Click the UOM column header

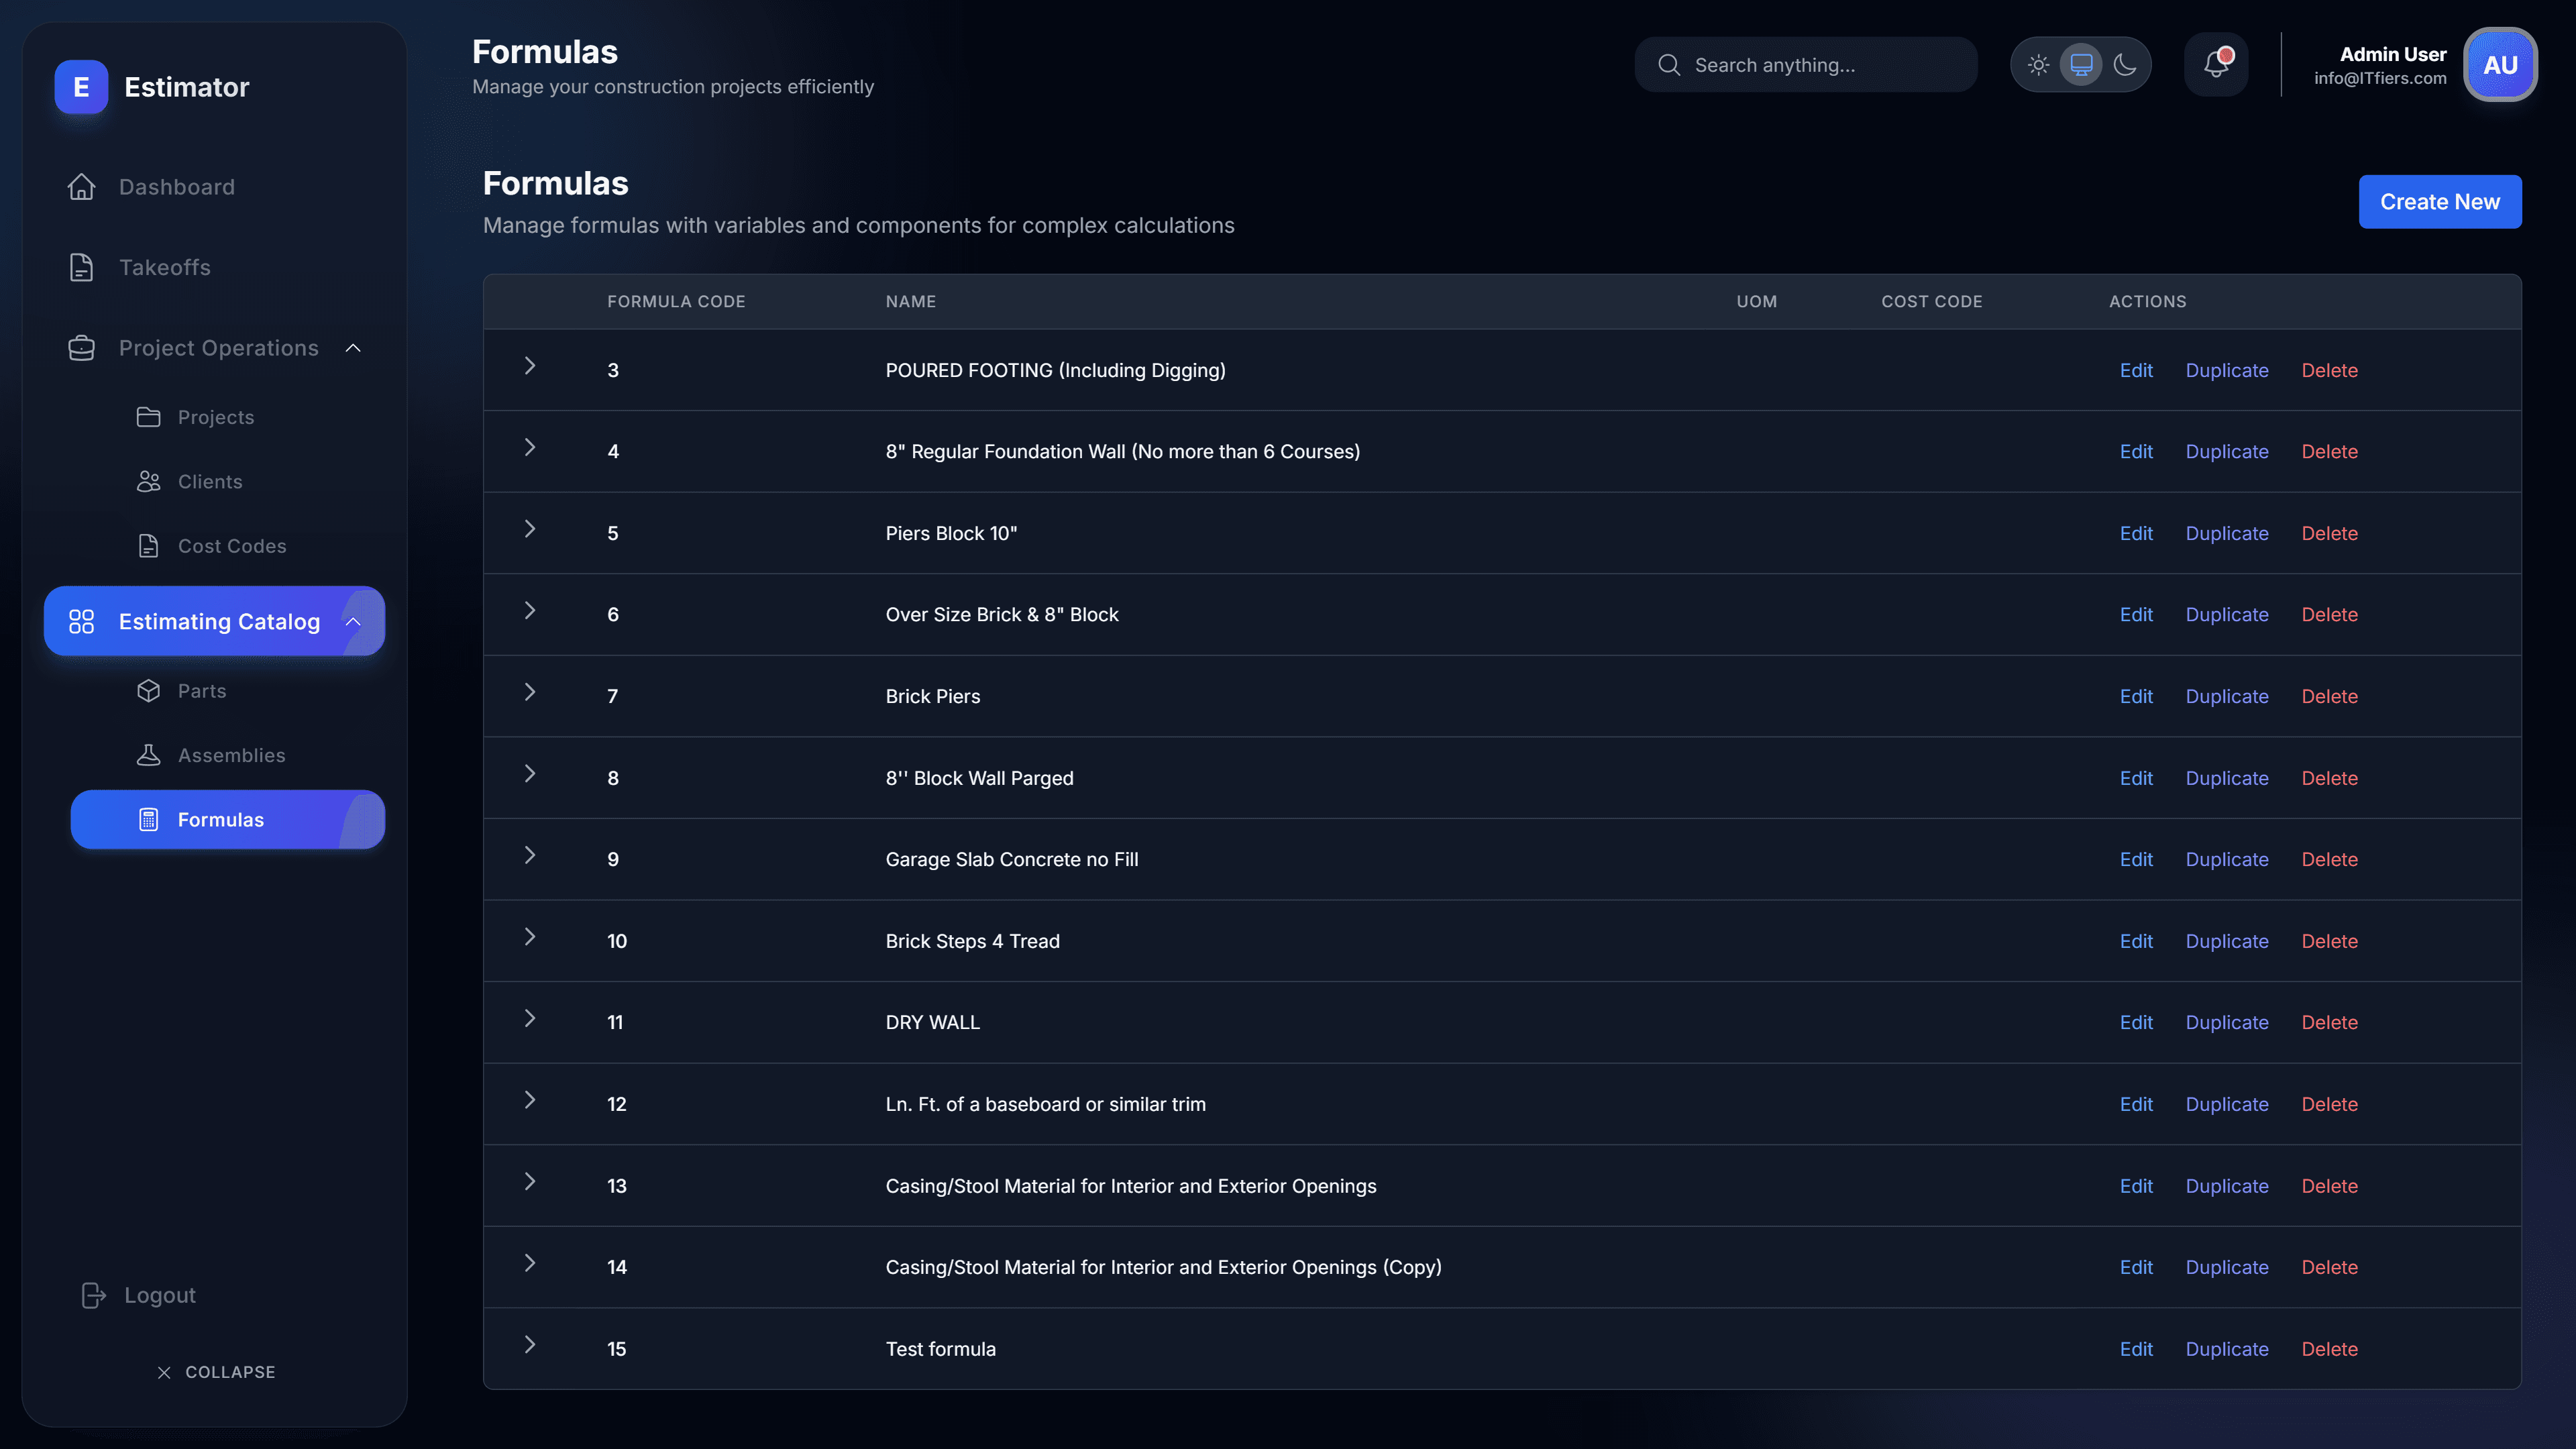[1756, 301]
